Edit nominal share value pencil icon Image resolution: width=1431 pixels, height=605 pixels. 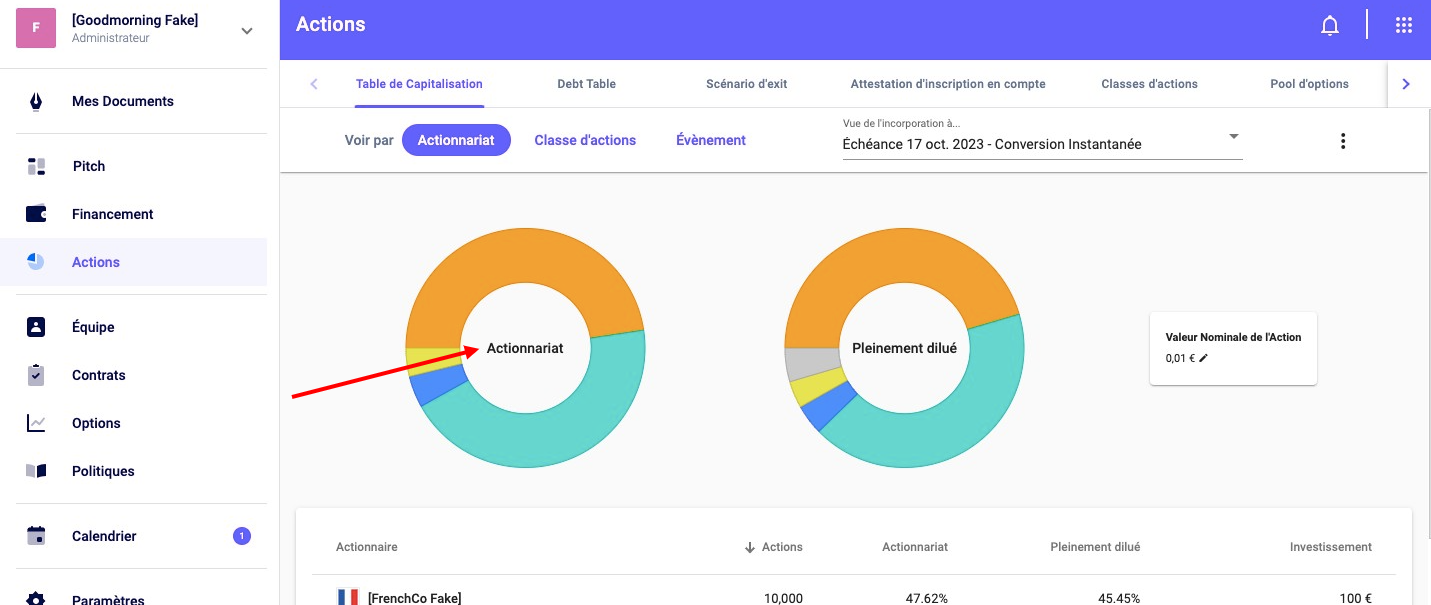1203,357
